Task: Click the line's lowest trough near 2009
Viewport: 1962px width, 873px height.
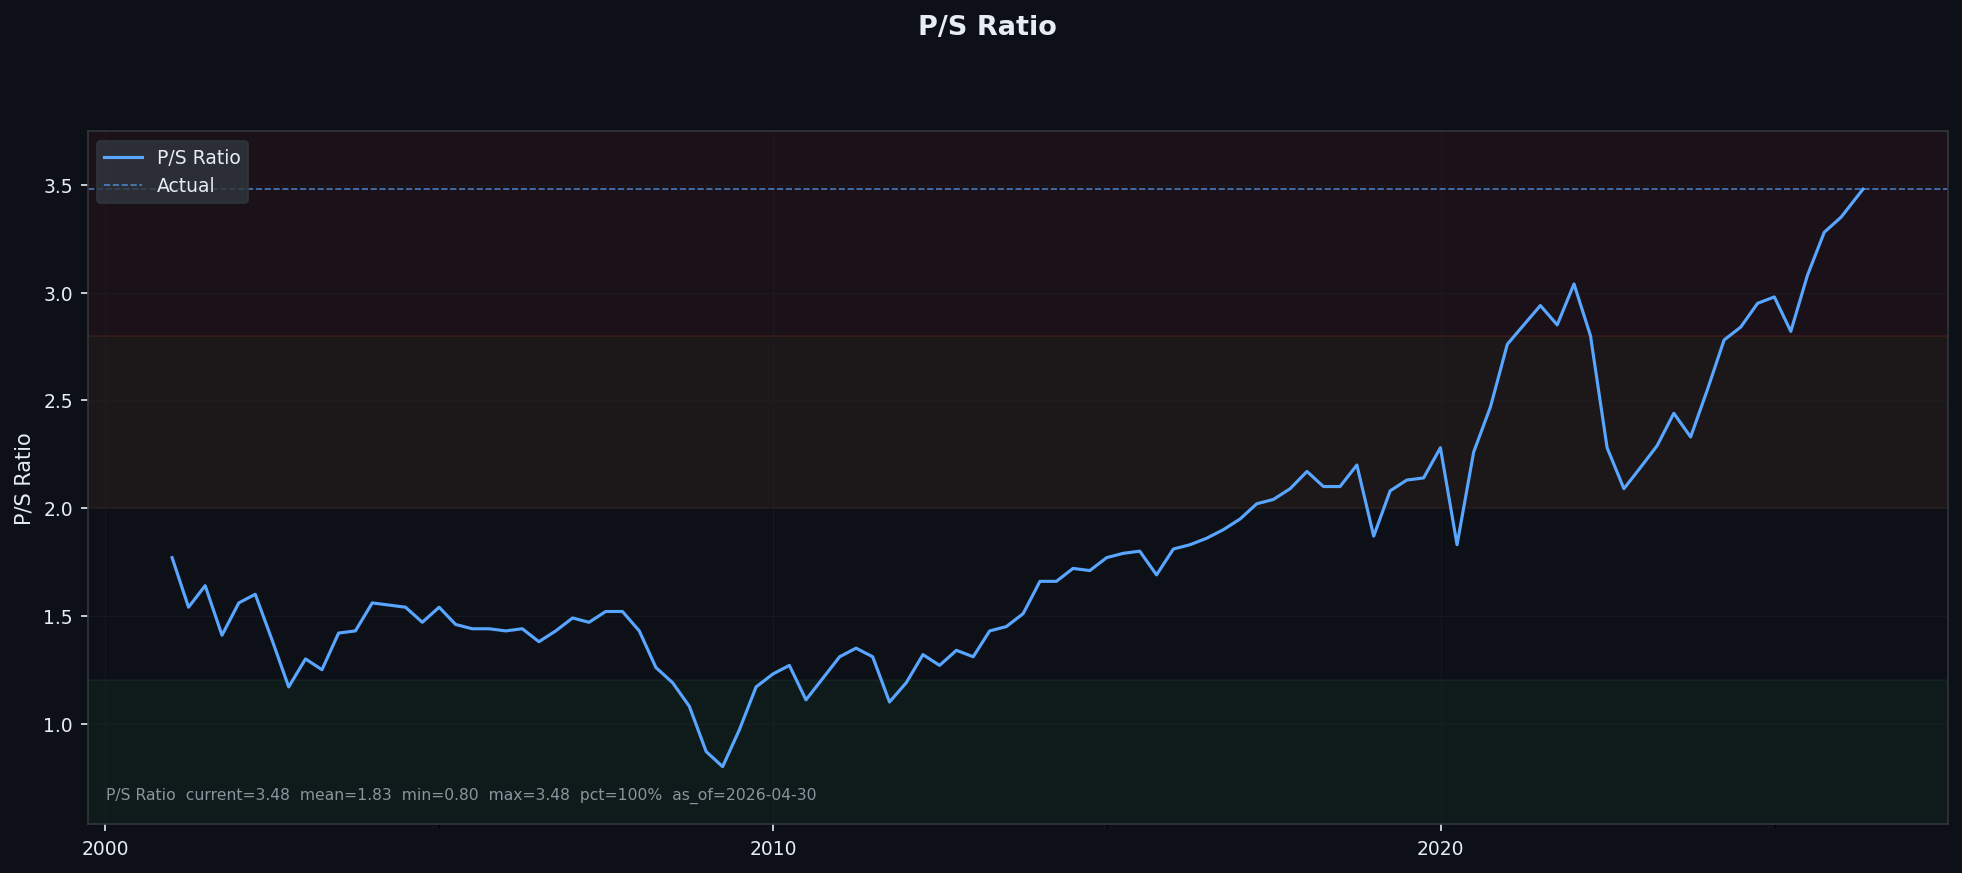Action: 722,766
